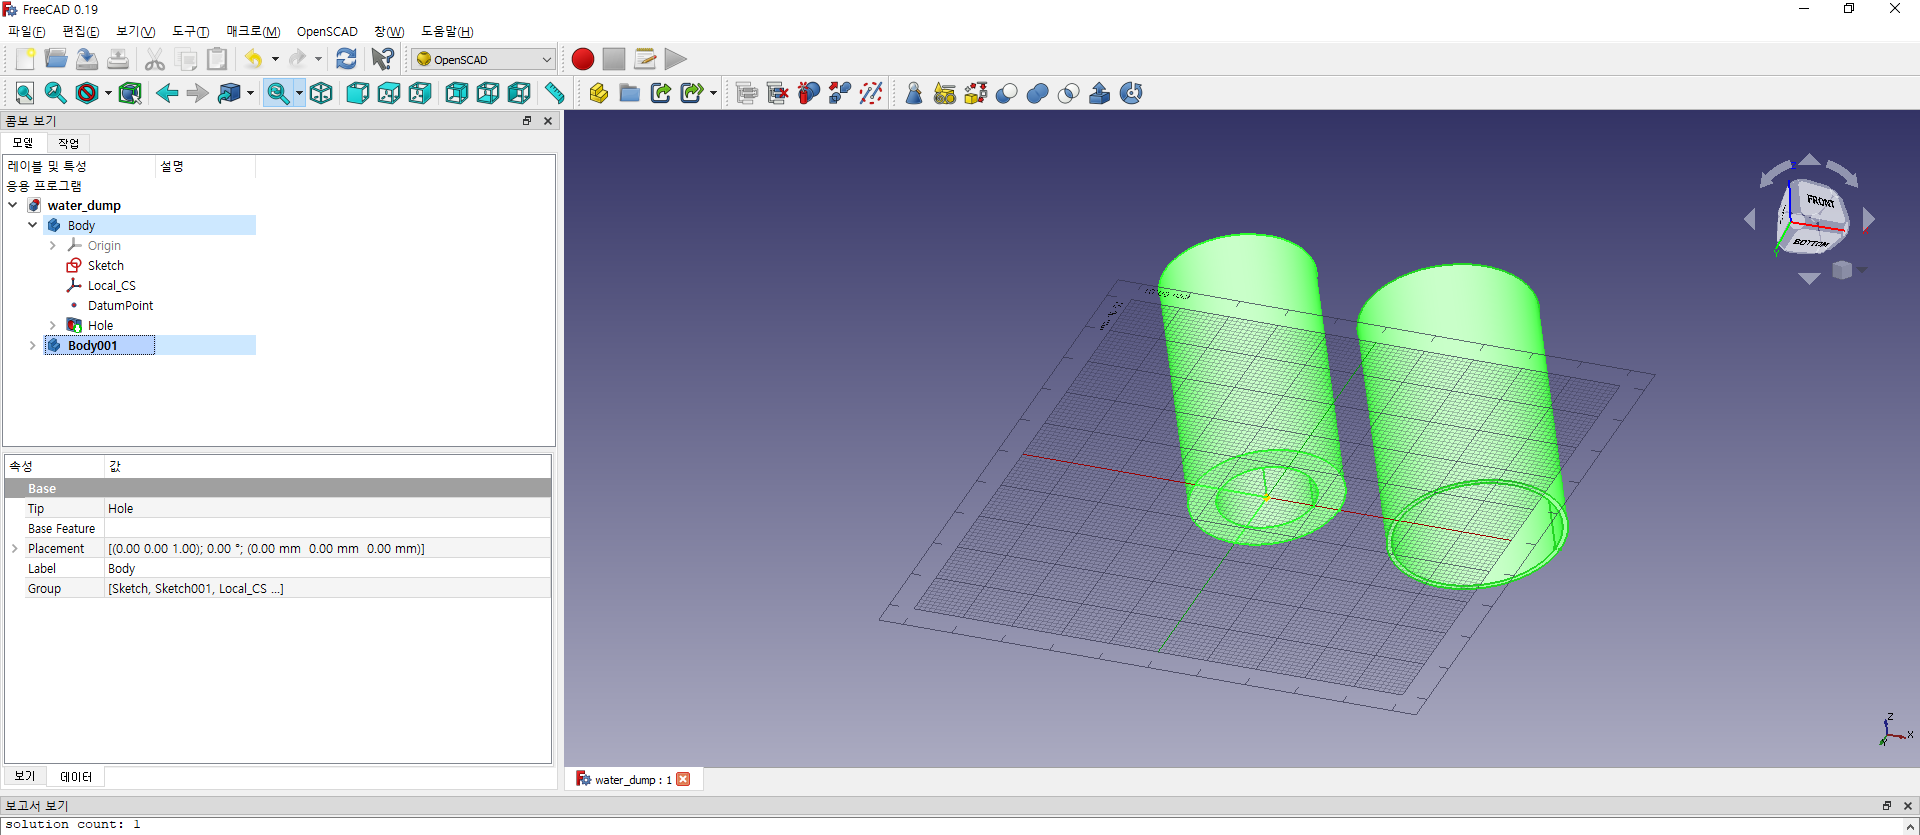Open the dropdown arrow beside the highlighted sync view icon
The height and width of the screenshot is (835, 1920).
(299, 93)
